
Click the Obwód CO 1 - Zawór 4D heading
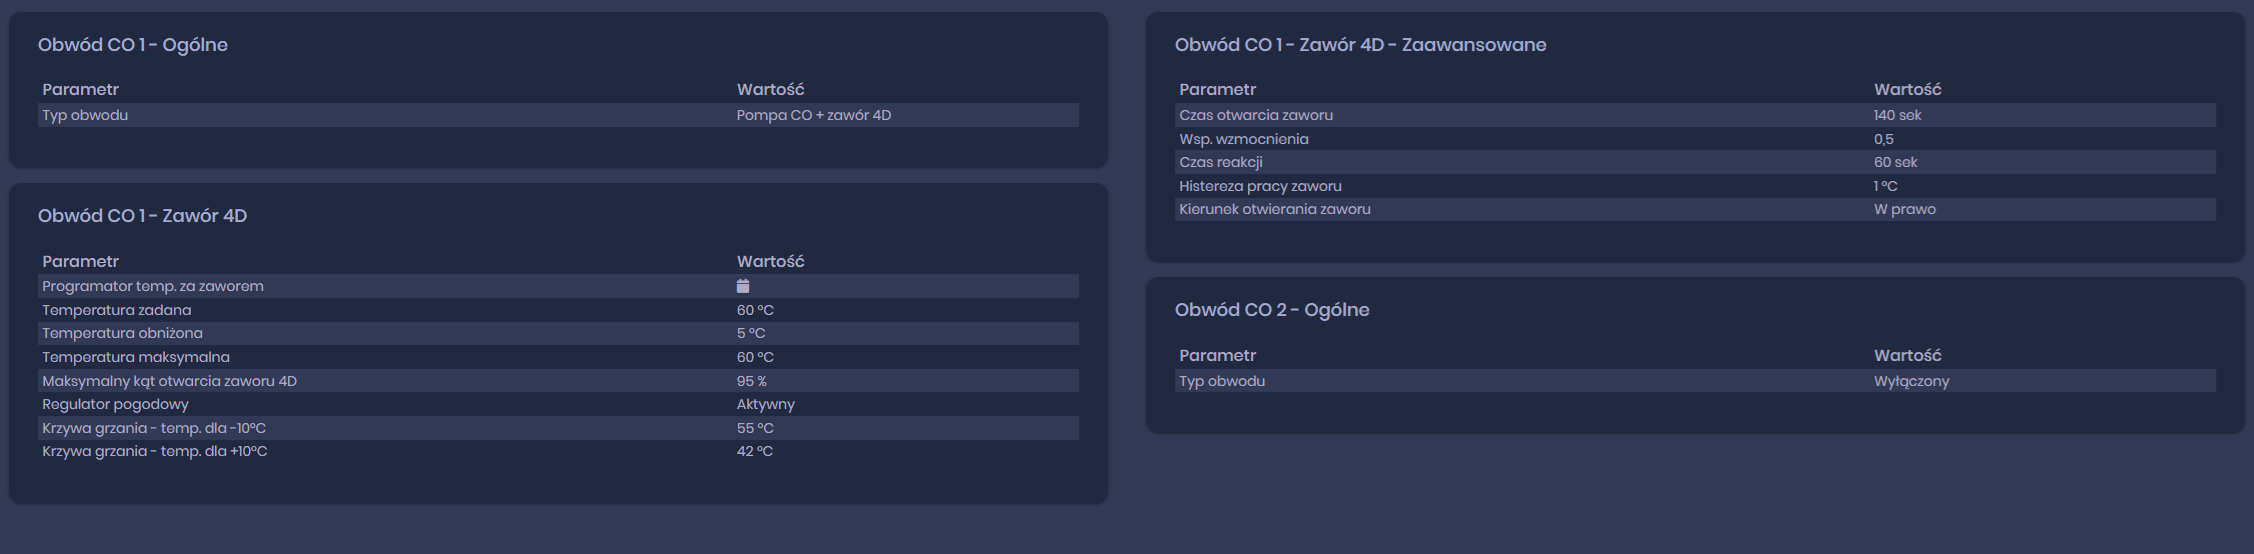click(x=142, y=216)
